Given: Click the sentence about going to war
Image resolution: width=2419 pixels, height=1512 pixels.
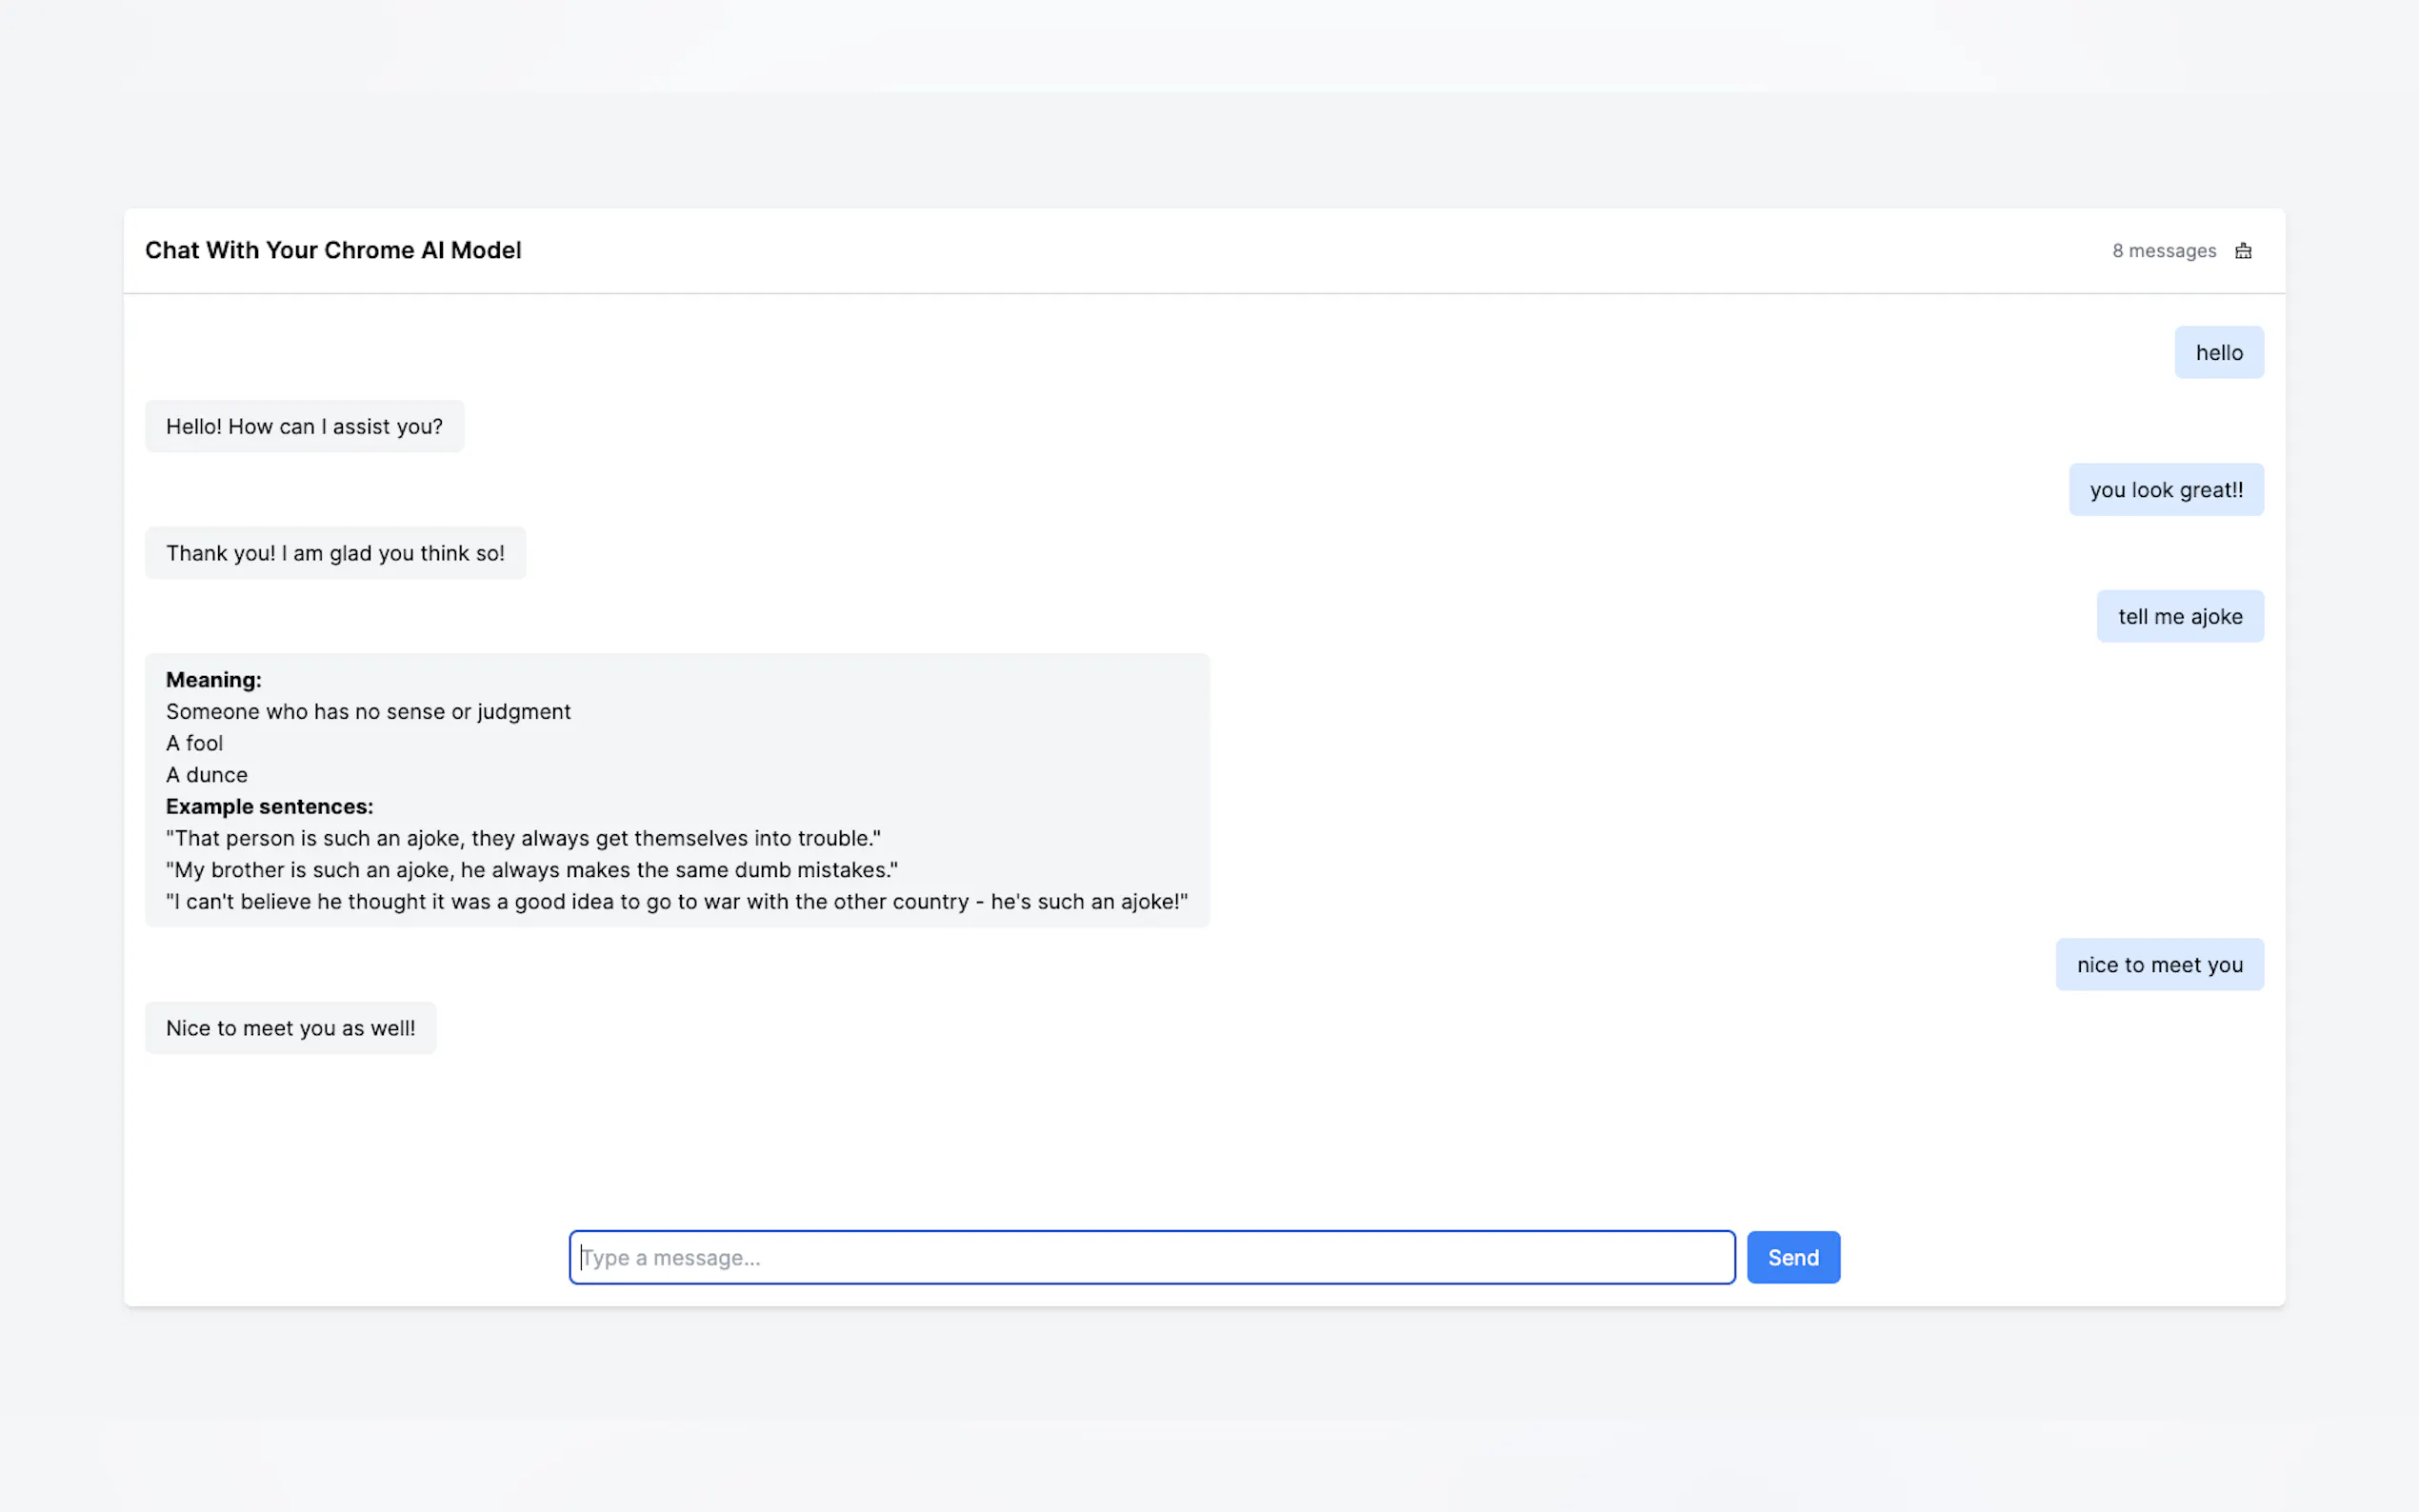Looking at the screenshot, I should coord(676,902).
